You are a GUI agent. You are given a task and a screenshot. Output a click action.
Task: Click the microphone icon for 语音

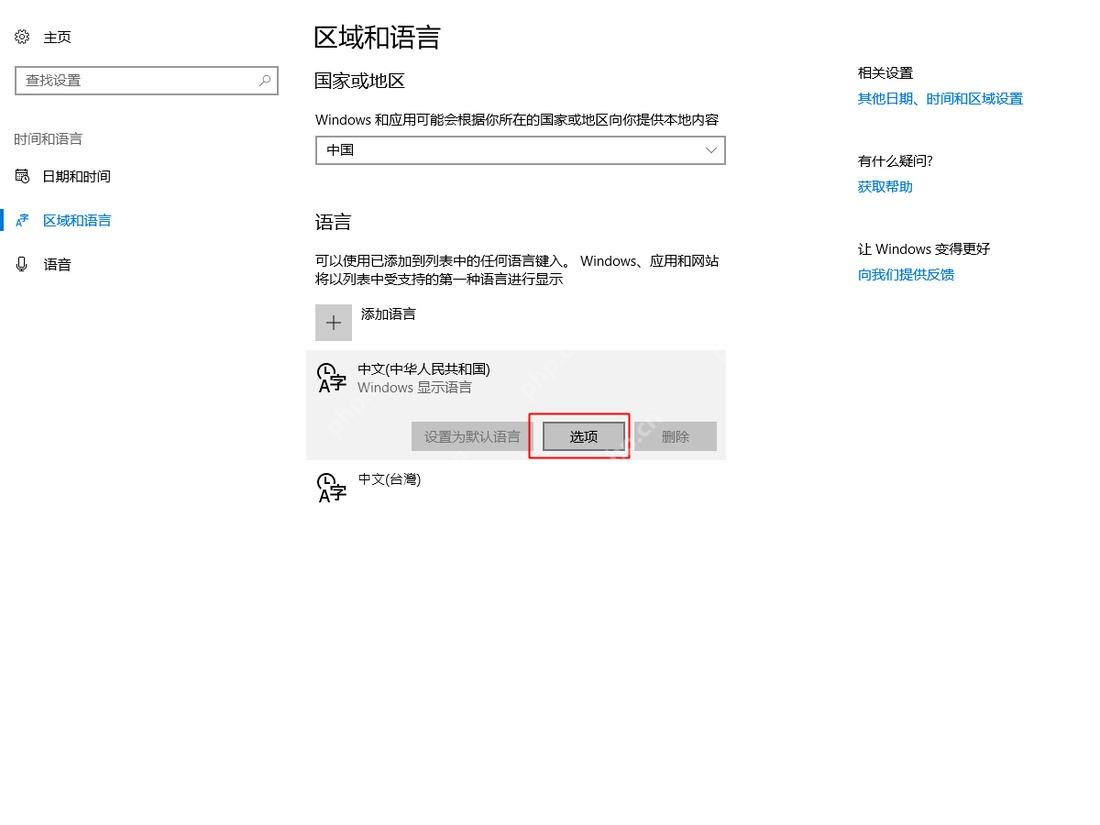click(22, 264)
